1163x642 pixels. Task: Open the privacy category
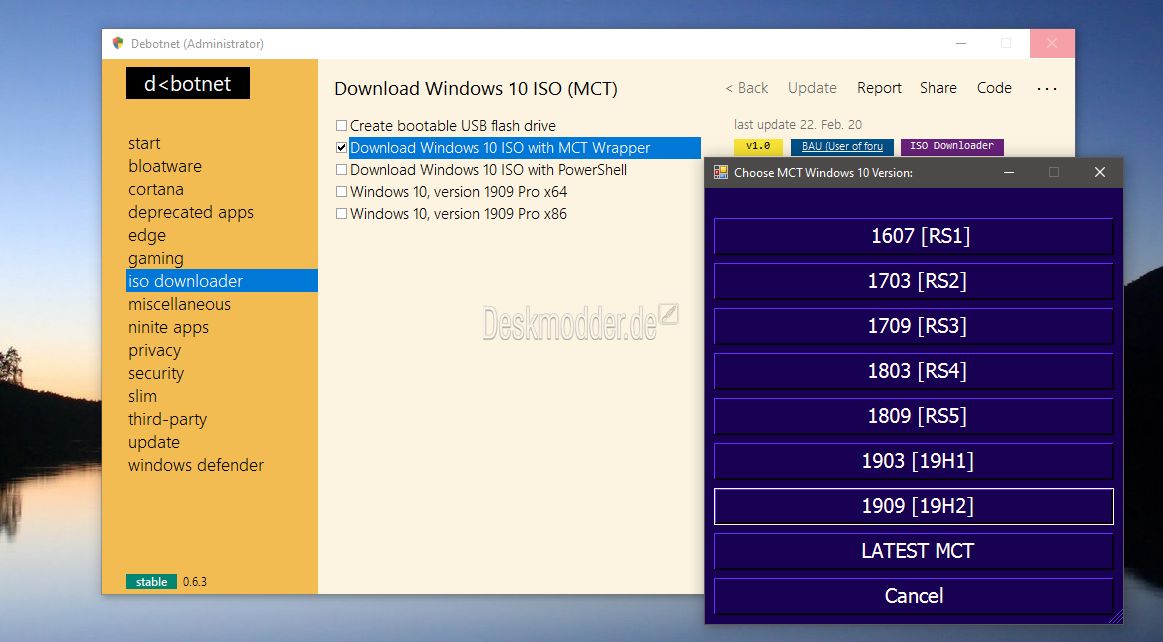pyautogui.click(x=154, y=350)
